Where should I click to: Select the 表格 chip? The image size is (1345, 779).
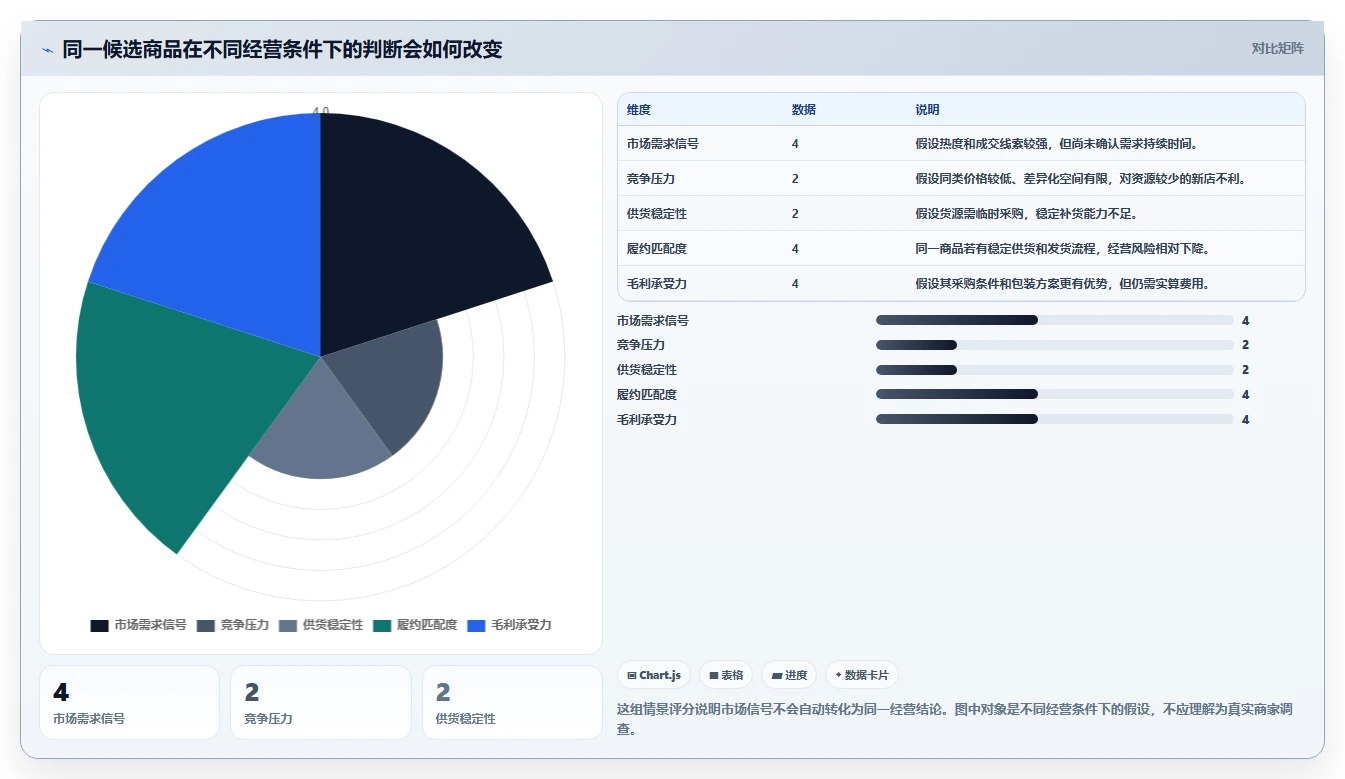pos(726,675)
